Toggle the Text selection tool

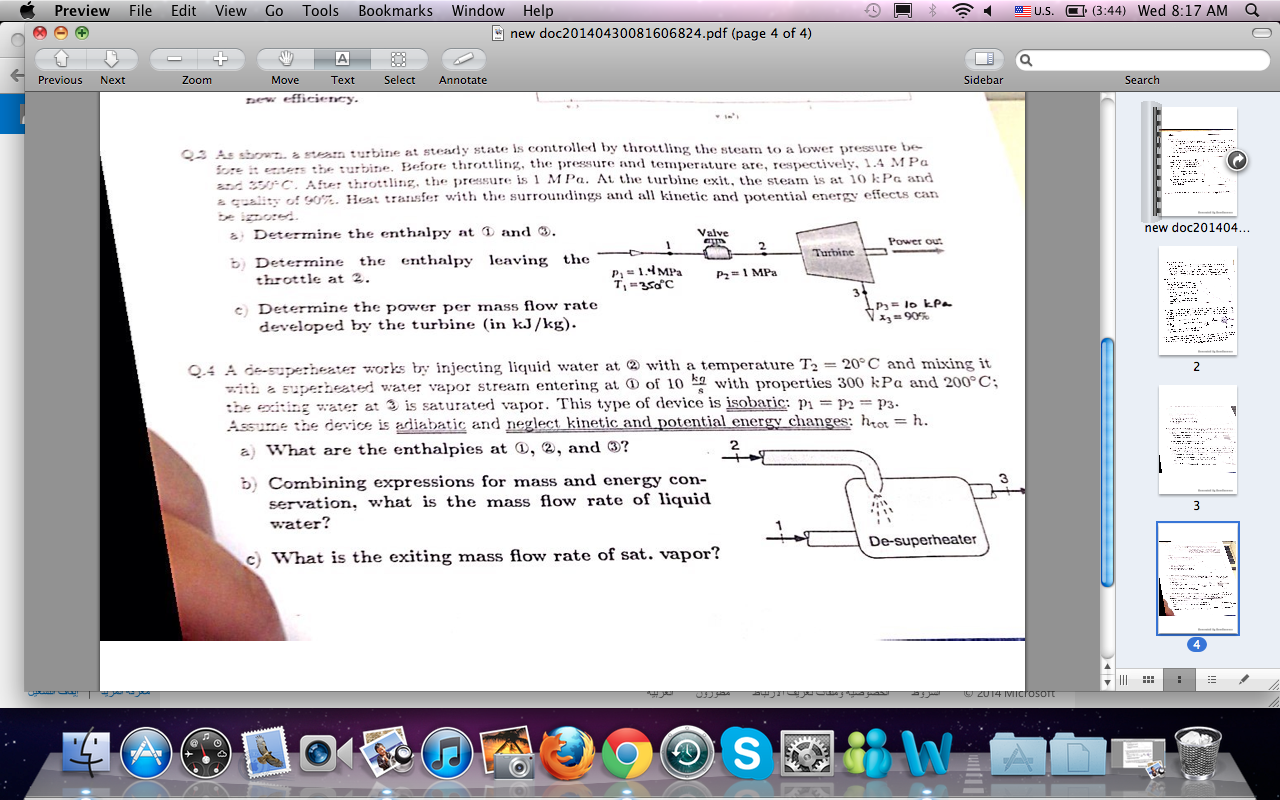pos(342,59)
